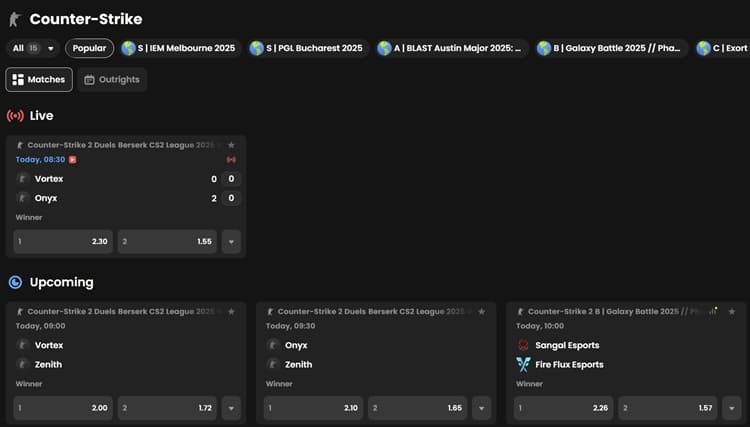
Task: Favorite the live Vortex vs Onyx match
Action: 232,145
